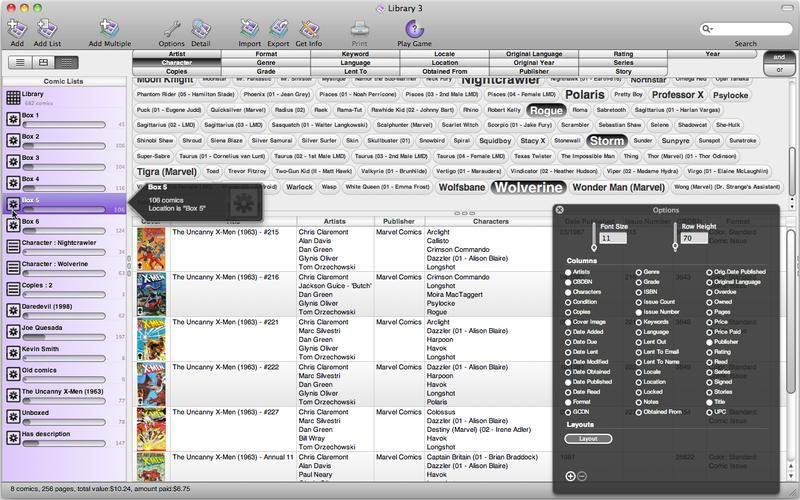Viewport: 800px width, 500px height.
Task: Enable the Price column in Options
Action: (x=710, y=322)
